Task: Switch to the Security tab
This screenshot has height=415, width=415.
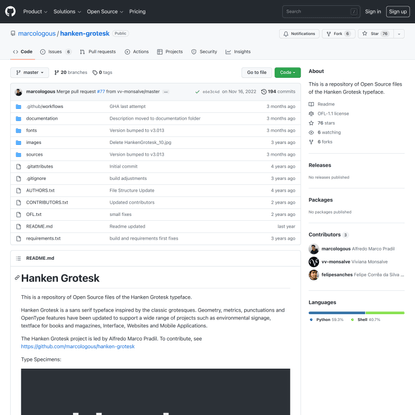Action: pos(204,52)
